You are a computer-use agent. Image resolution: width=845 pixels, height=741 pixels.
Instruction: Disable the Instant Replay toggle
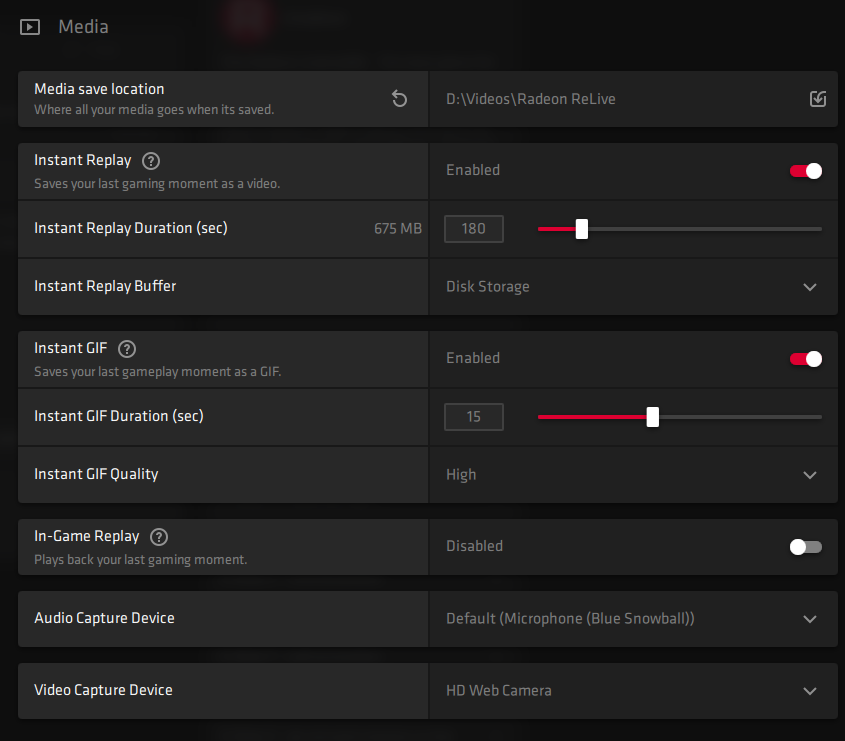click(805, 170)
